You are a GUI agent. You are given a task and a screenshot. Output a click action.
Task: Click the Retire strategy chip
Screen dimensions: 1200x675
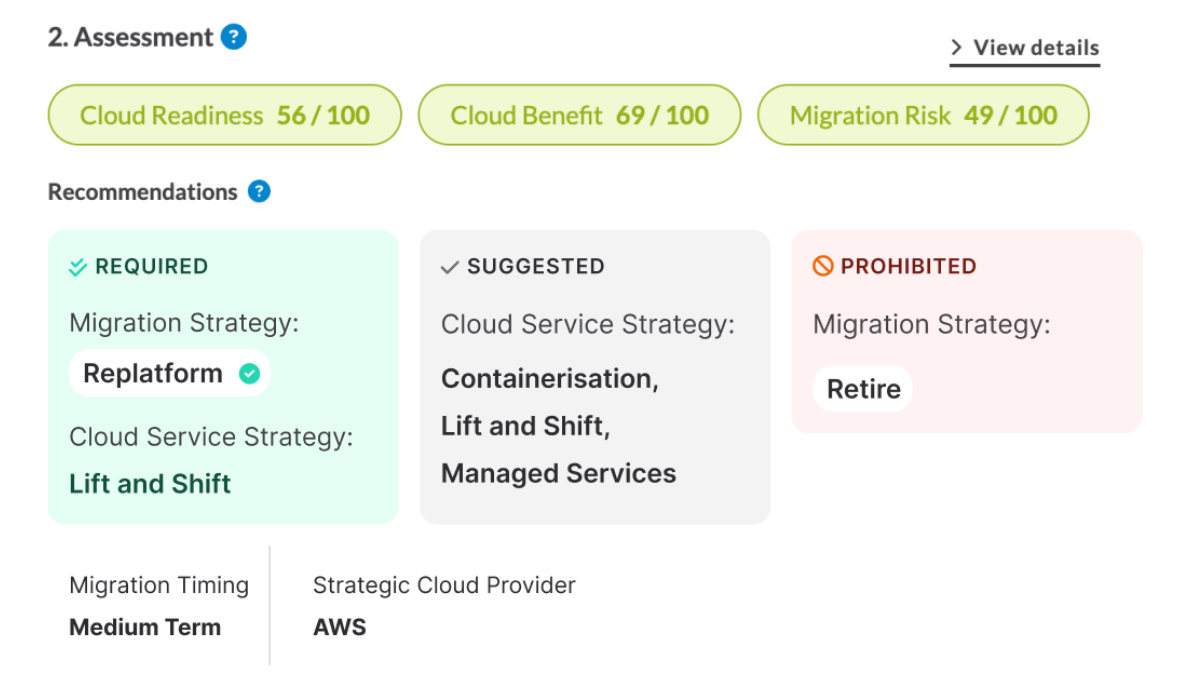pyautogui.click(x=863, y=389)
